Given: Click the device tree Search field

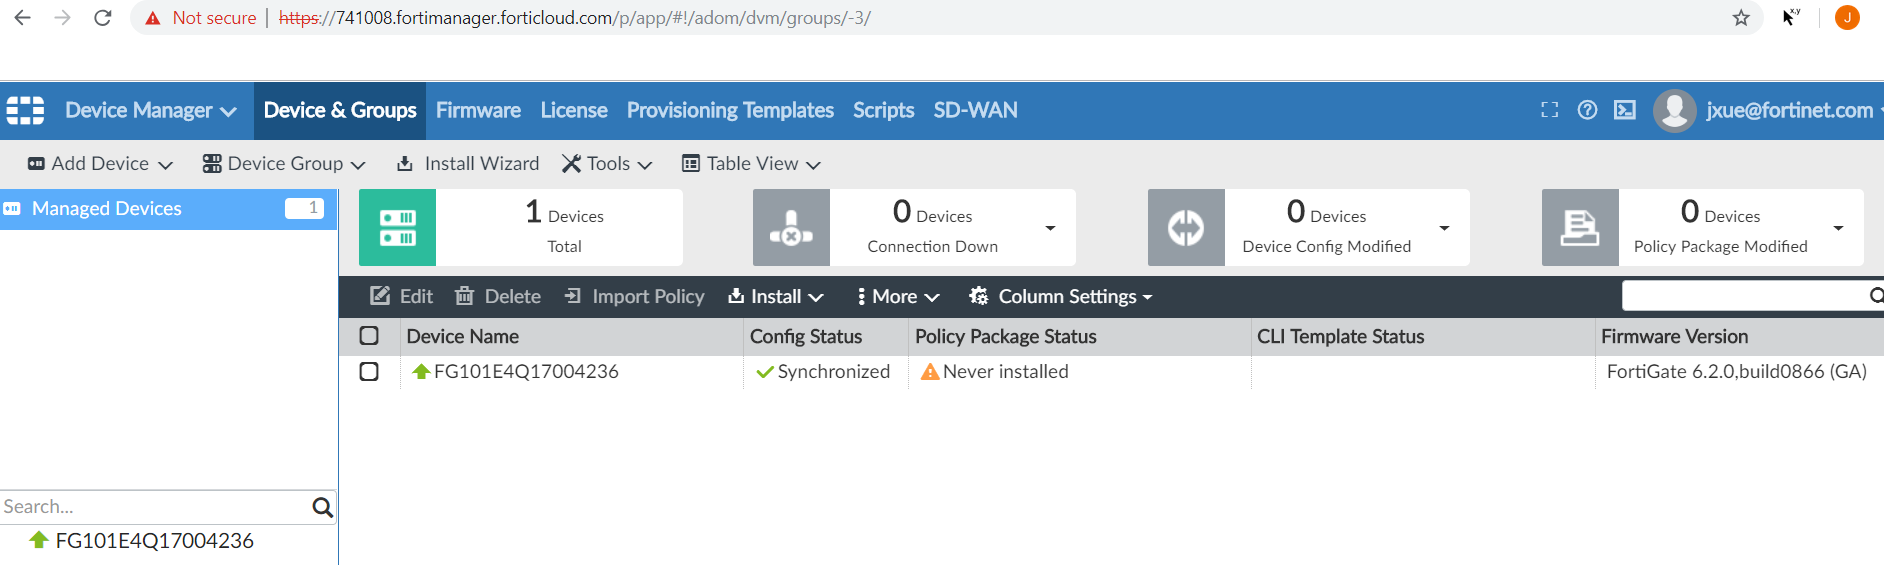Looking at the screenshot, I should (155, 507).
